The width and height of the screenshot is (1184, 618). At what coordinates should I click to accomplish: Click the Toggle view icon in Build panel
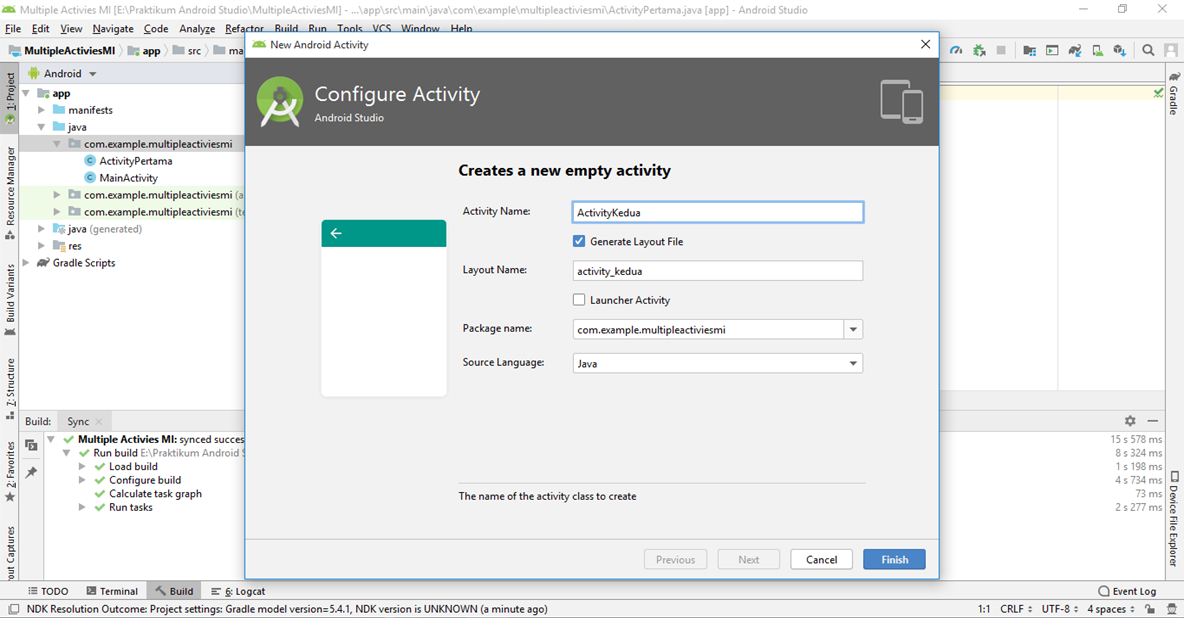(31, 445)
